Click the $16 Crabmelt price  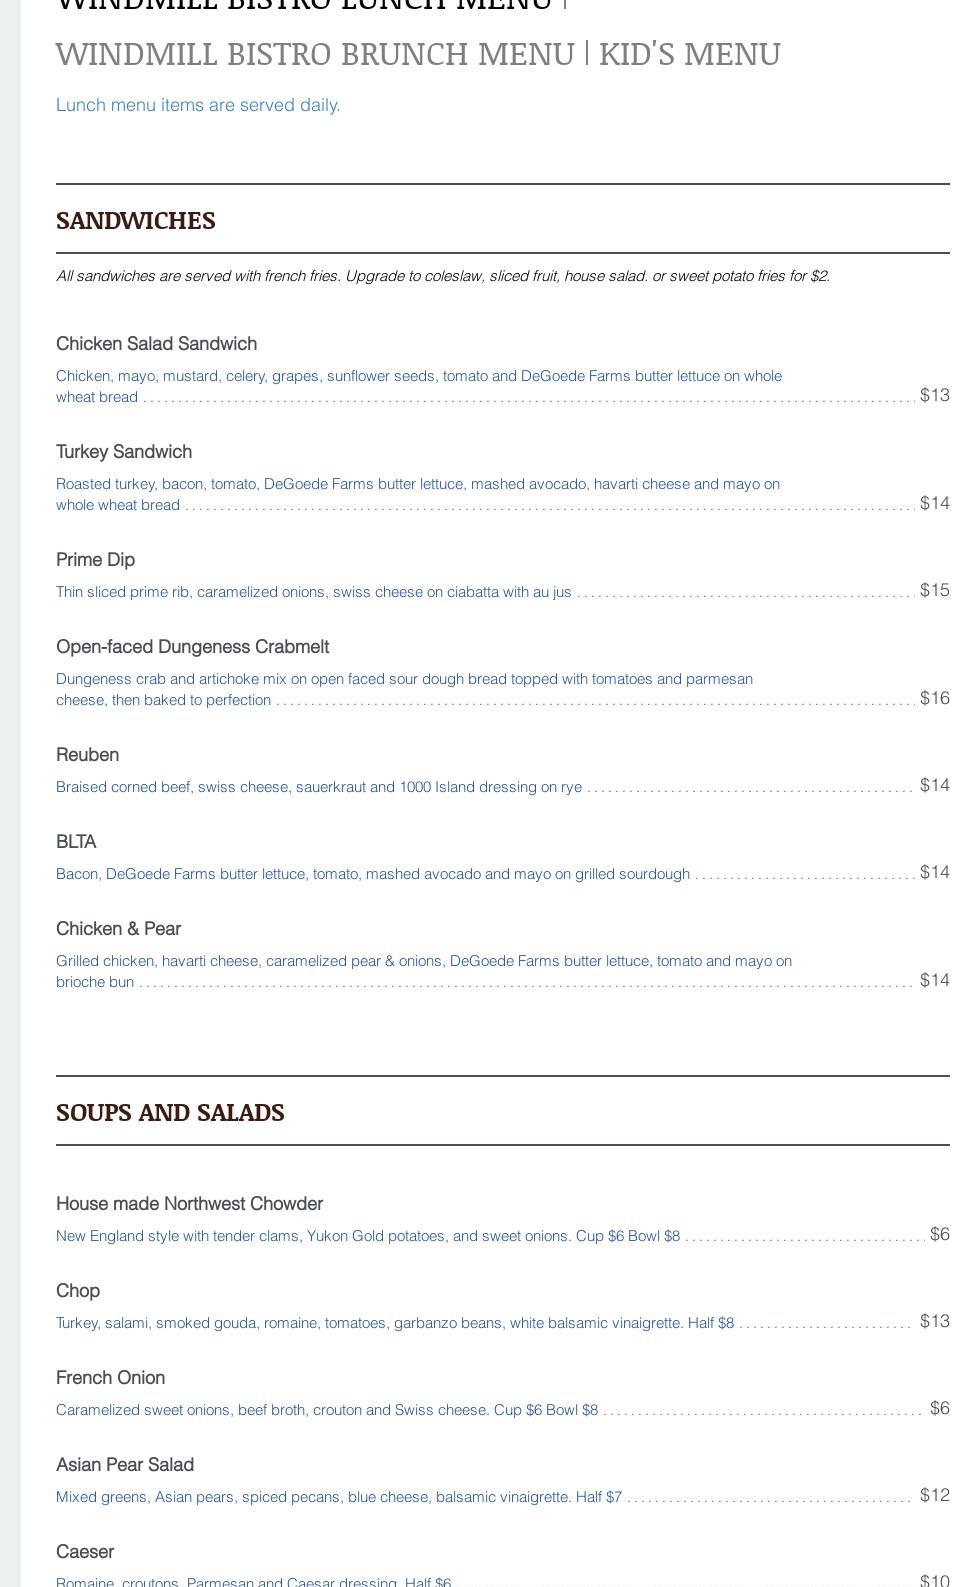pos(934,698)
